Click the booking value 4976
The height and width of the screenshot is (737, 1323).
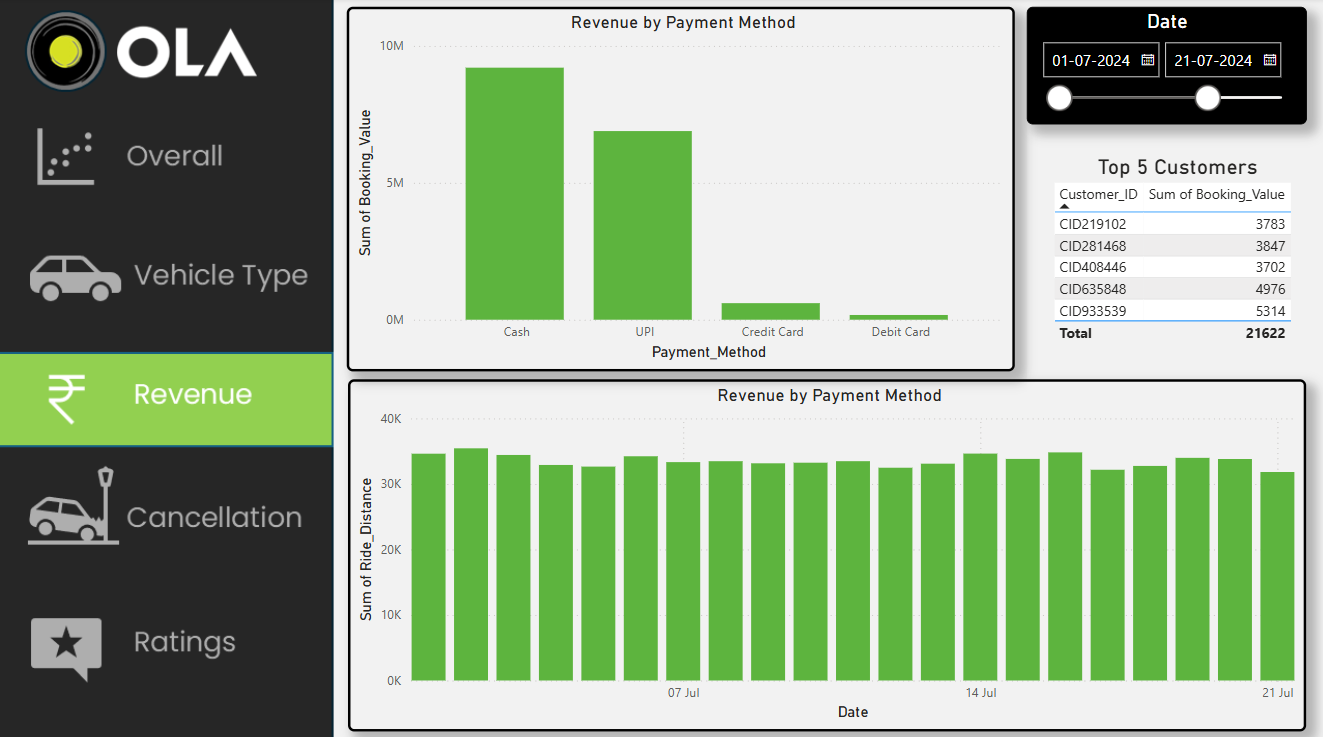tap(1270, 289)
